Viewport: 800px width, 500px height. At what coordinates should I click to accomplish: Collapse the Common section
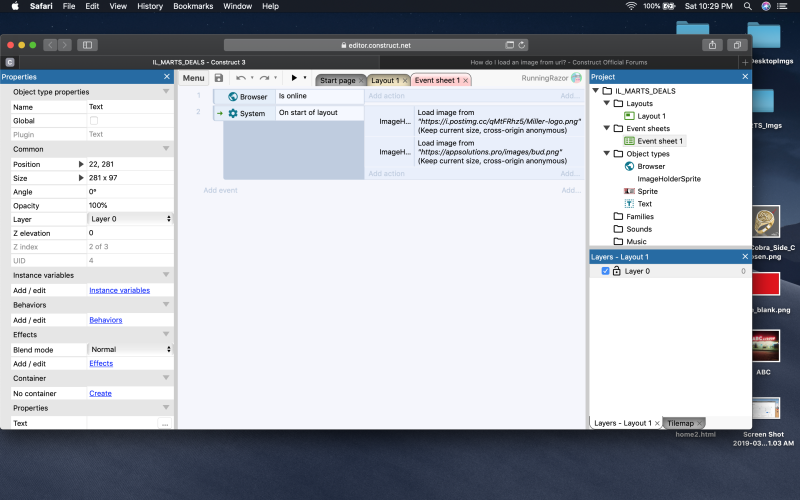tap(166, 148)
